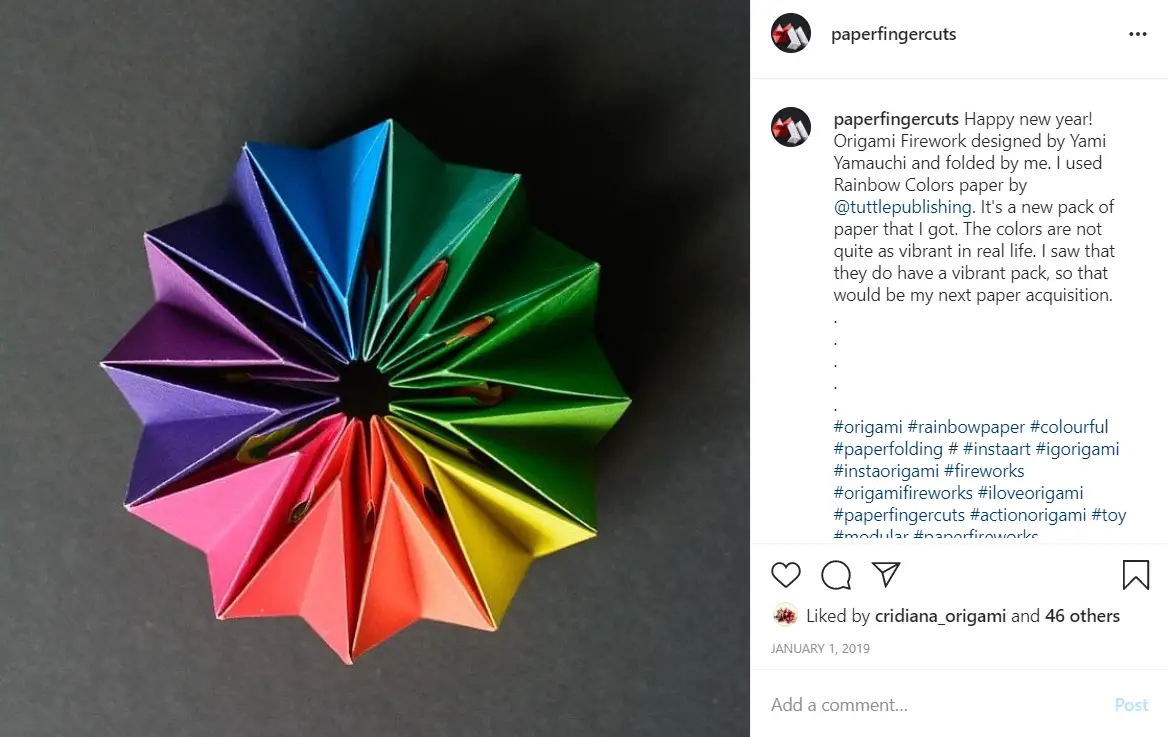Open paperfingercuts username in the caption
This screenshot has width=1168, height=737.
coord(896,119)
